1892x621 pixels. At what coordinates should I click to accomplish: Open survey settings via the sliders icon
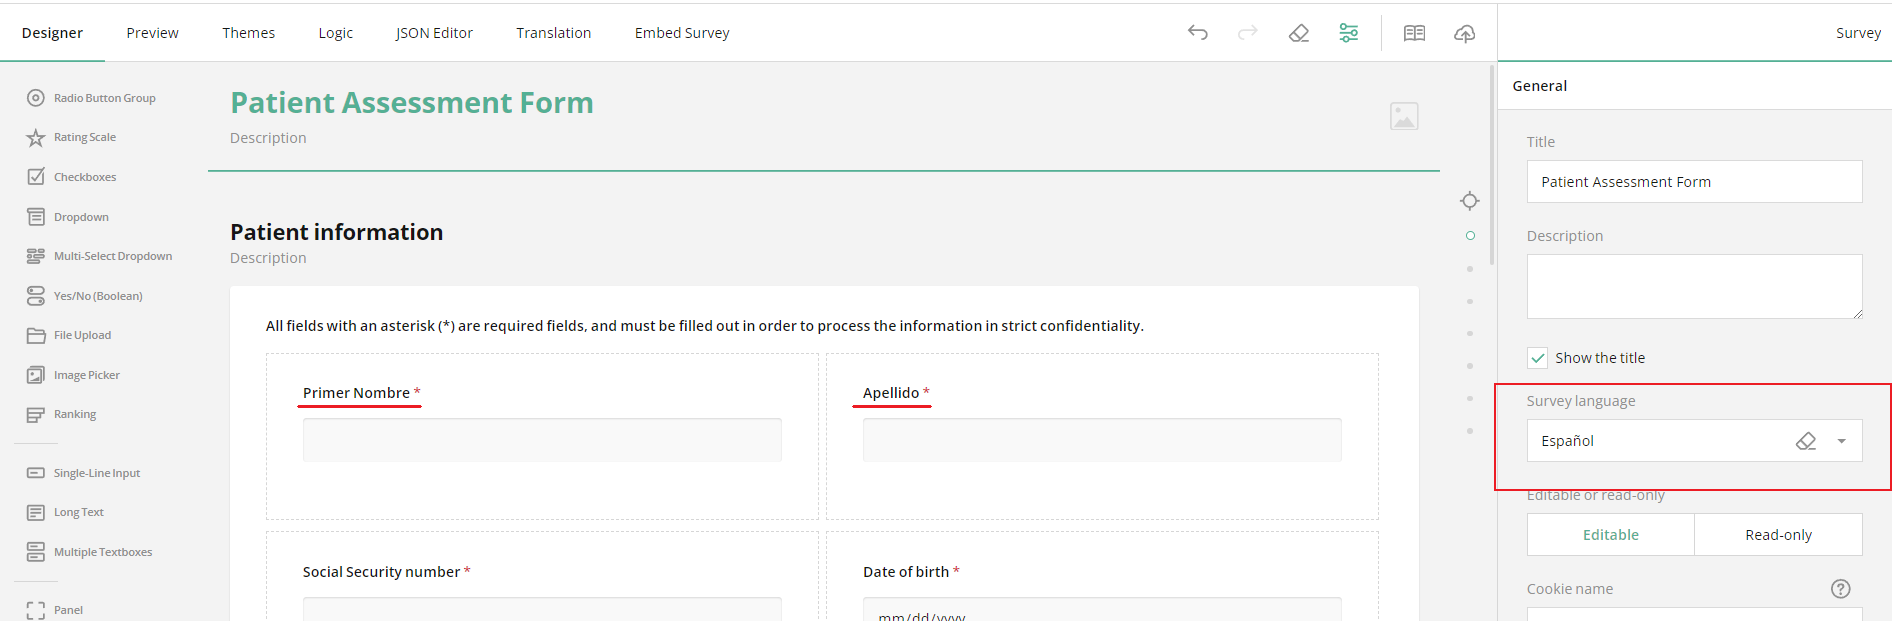[x=1349, y=32]
